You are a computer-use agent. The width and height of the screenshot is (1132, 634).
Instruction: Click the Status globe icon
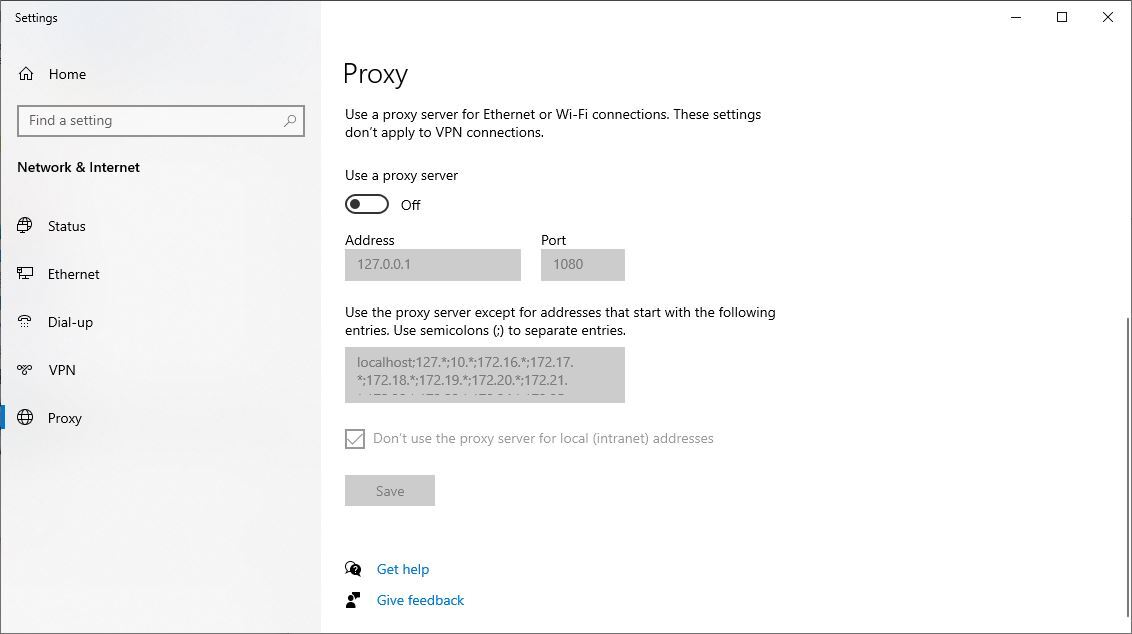[x=26, y=226]
